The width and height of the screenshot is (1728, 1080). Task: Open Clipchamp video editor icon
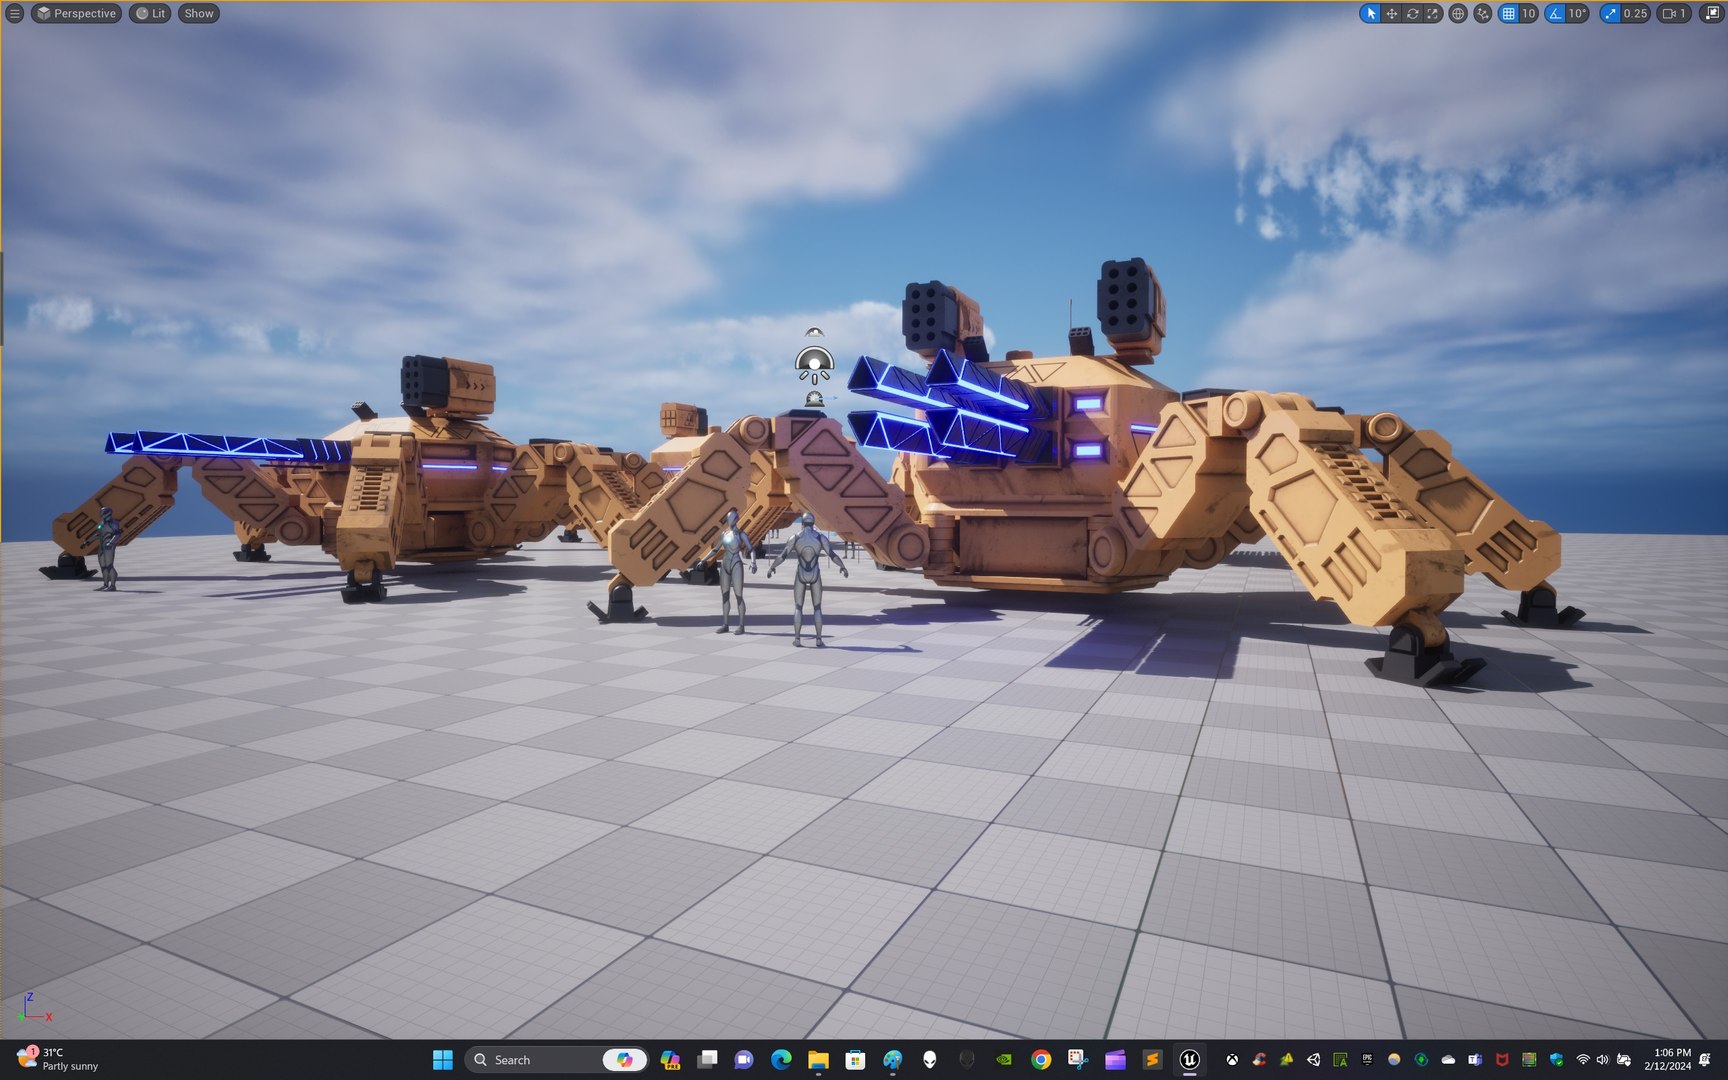(x=1115, y=1059)
